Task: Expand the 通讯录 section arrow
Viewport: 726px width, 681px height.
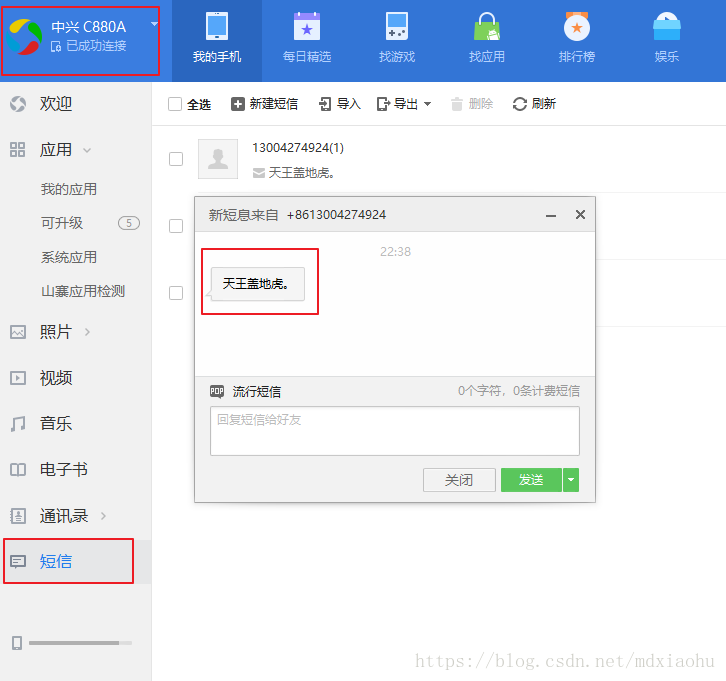Action: click(x=103, y=516)
